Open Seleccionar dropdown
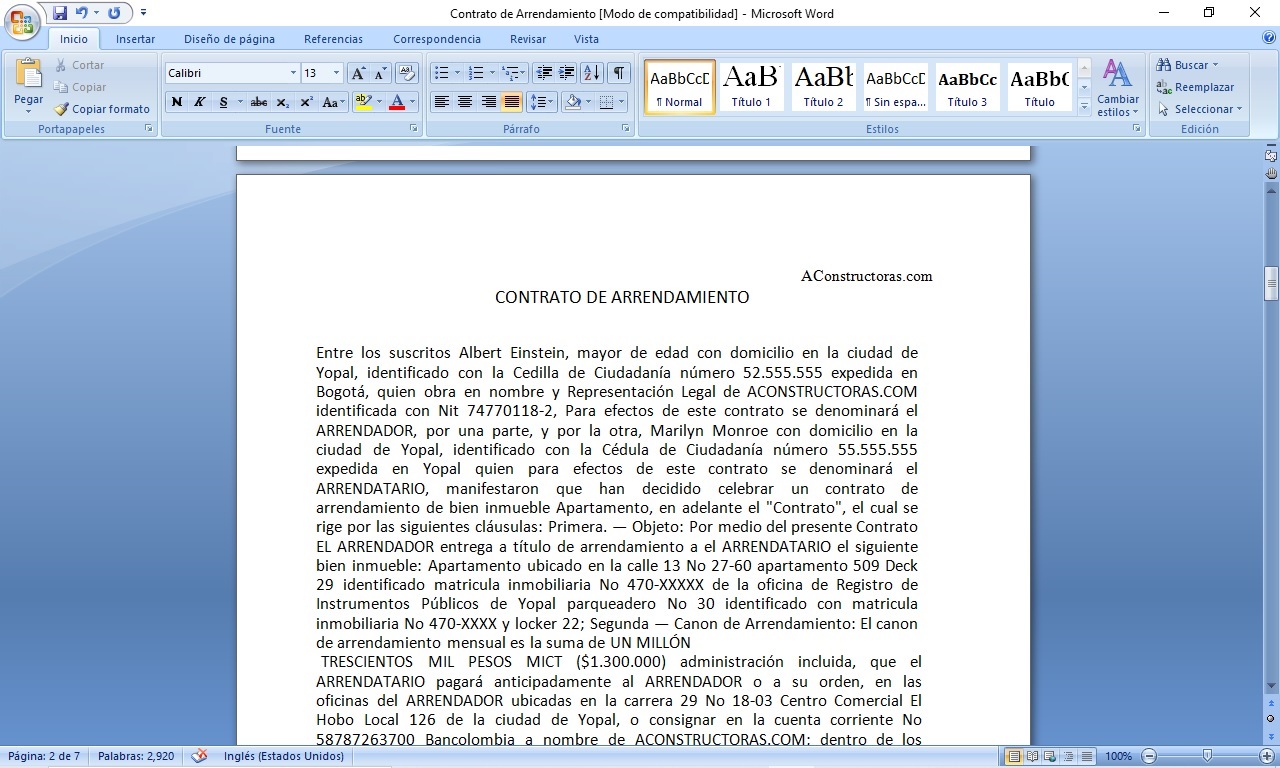This screenshot has height=768, width=1280. 1199,109
